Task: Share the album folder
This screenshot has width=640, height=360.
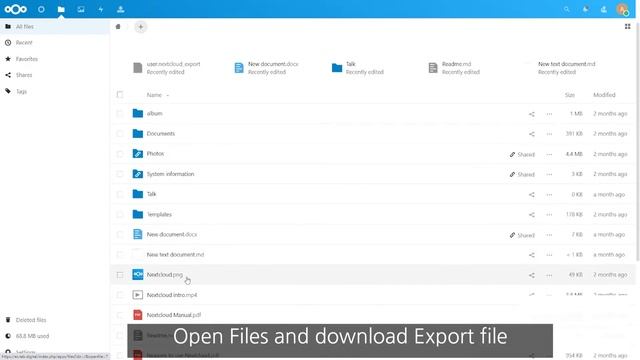Action: [x=531, y=114]
